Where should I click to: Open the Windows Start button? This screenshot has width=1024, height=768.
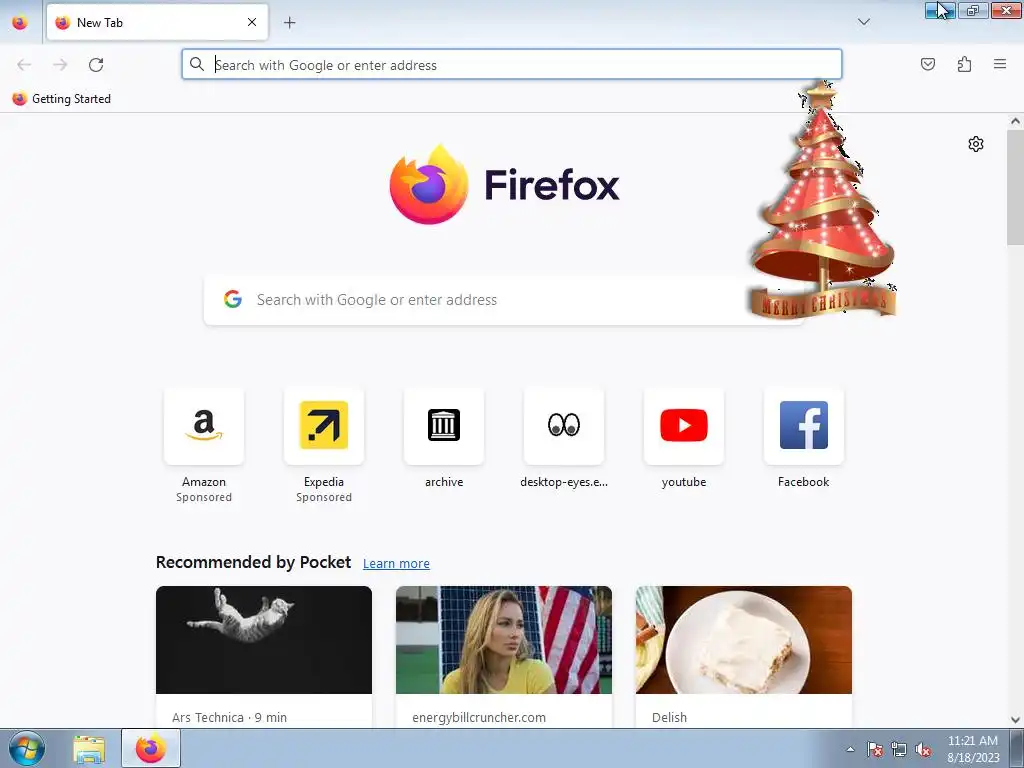pyautogui.click(x=27, y=748)
